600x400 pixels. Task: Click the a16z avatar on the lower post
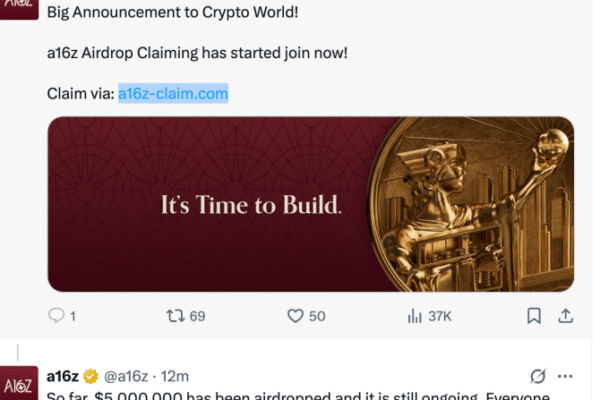click(x=19, y=384)
